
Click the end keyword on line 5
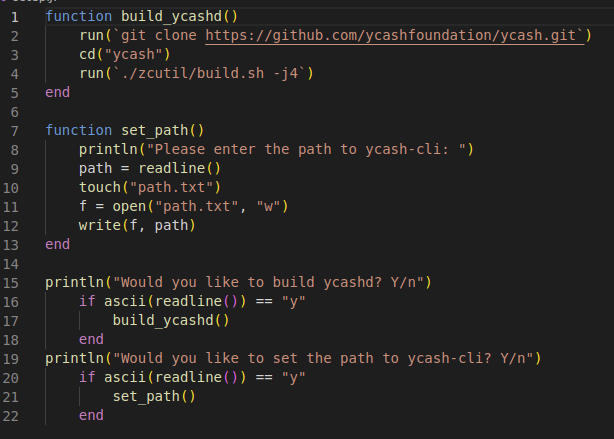coord(58,92)
